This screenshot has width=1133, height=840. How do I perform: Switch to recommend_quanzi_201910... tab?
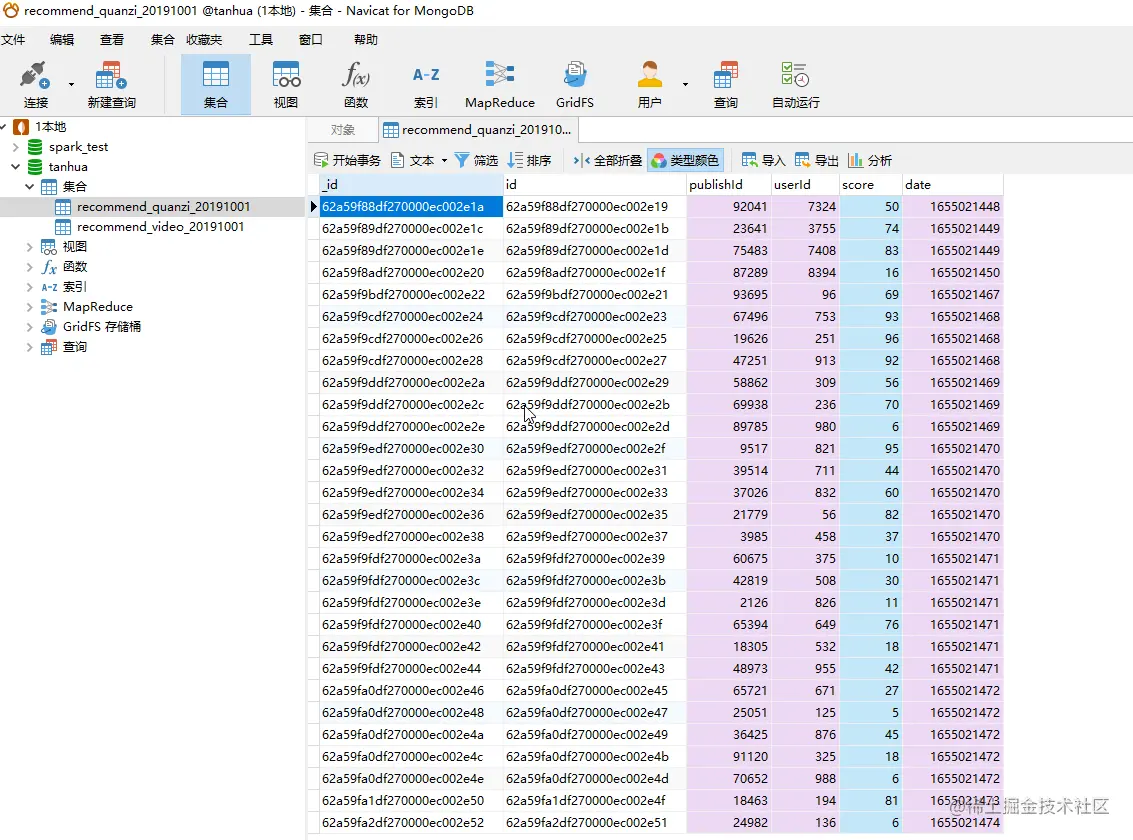(x=478, y=130)
